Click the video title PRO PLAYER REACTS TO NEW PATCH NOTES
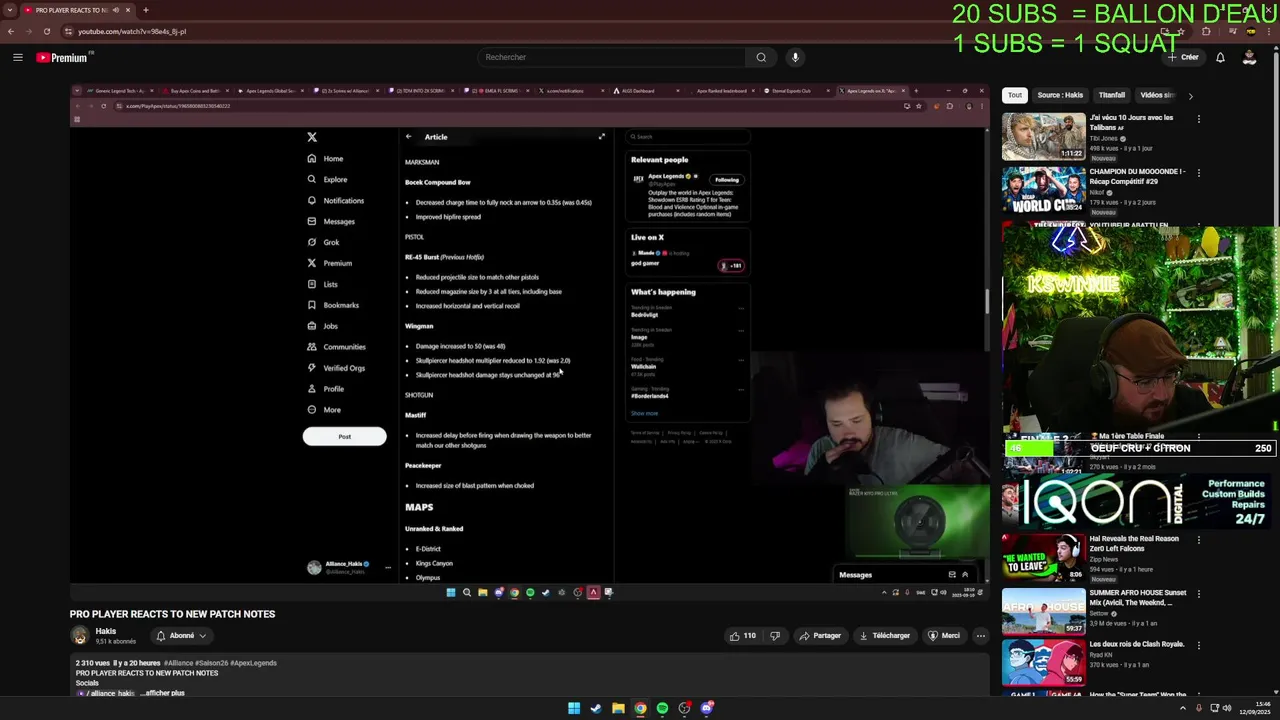The width and height of the screenshot is (1280, 720). 172,614
